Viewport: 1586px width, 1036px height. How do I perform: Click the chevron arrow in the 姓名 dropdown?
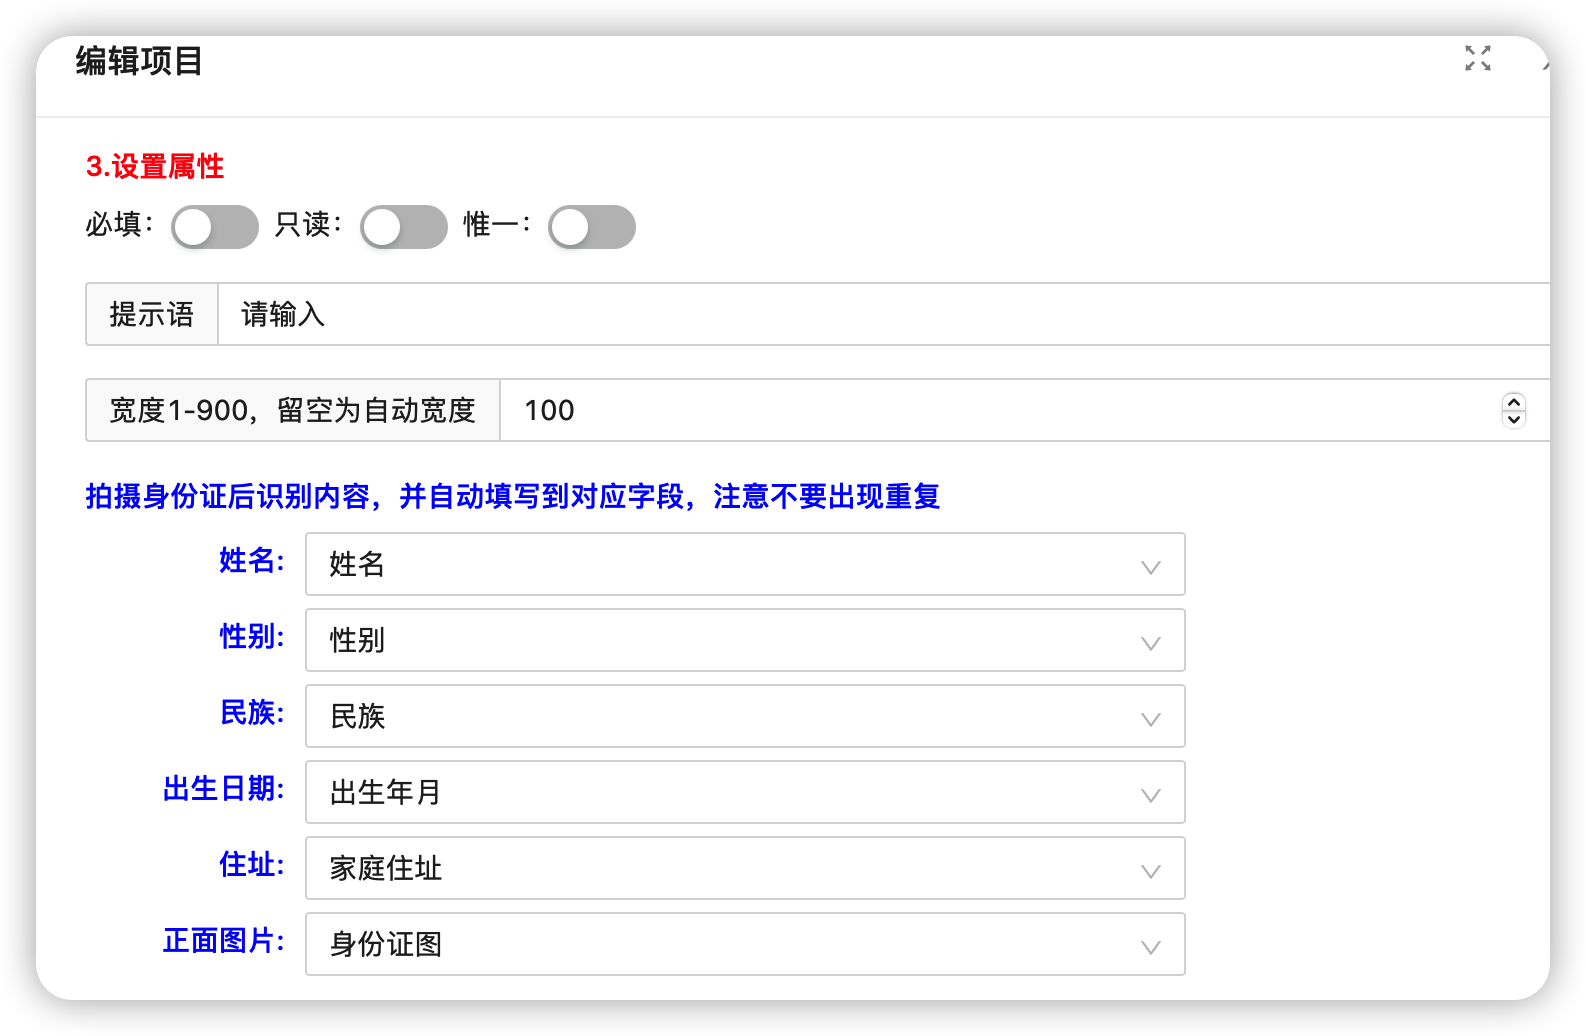1151,567
